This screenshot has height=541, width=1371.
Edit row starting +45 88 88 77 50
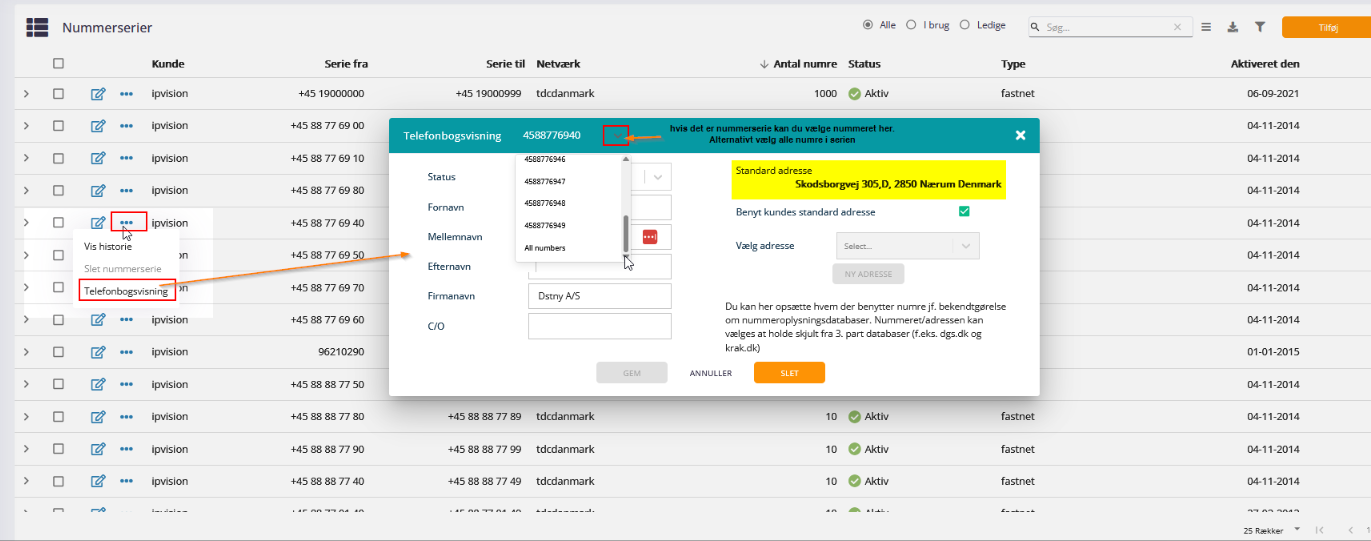98,384
